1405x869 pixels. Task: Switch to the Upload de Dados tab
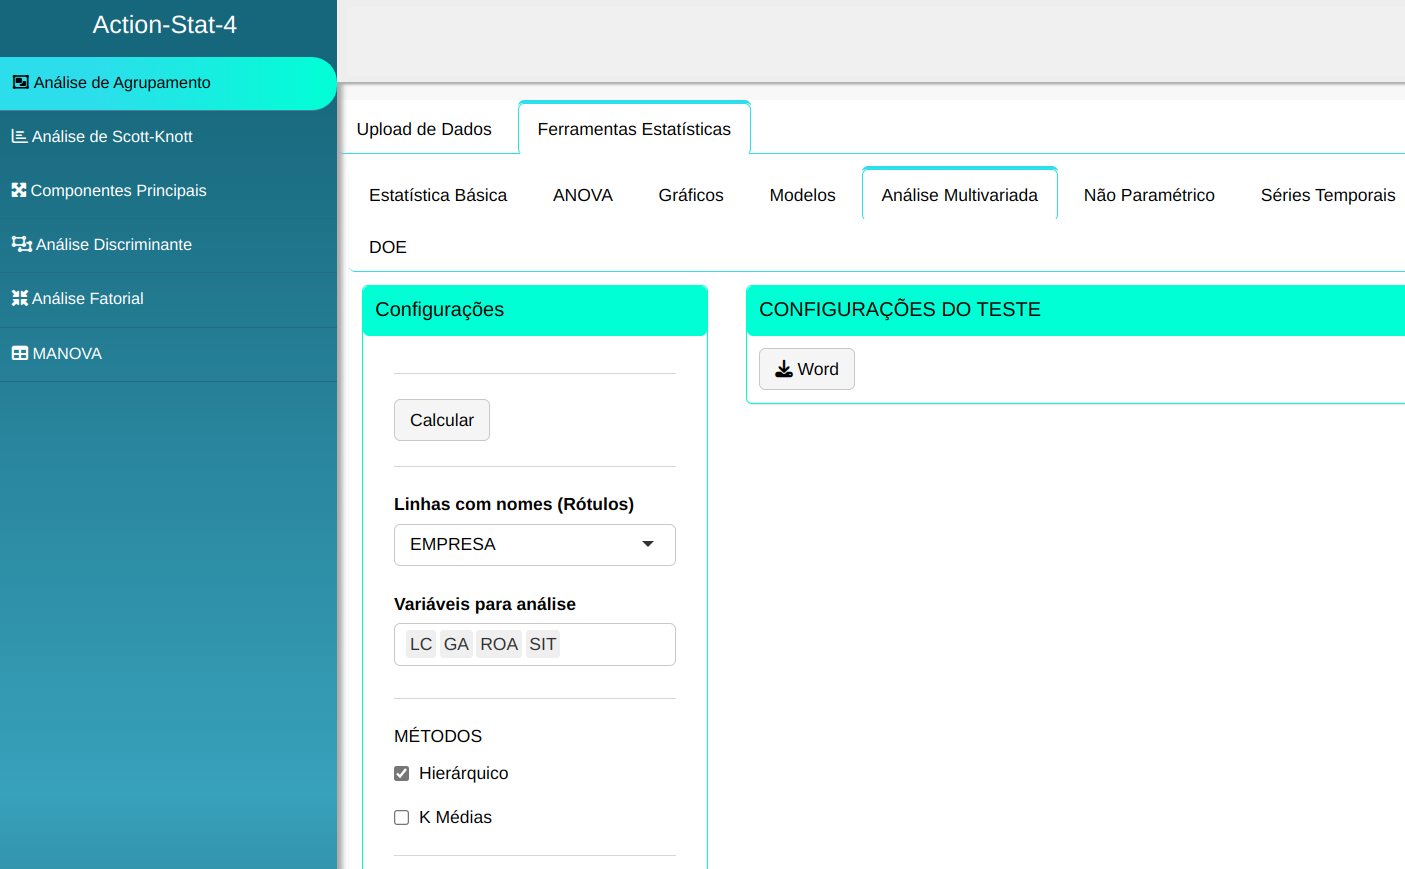click(424, 129)
